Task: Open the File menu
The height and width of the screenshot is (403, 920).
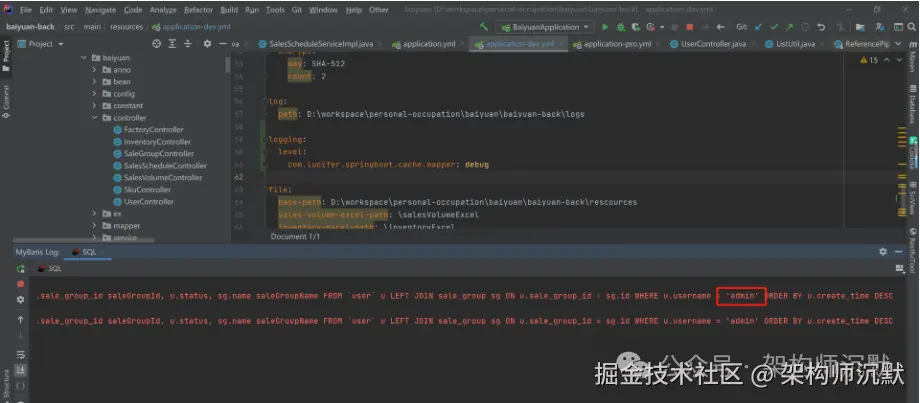Action: [26, 10]
